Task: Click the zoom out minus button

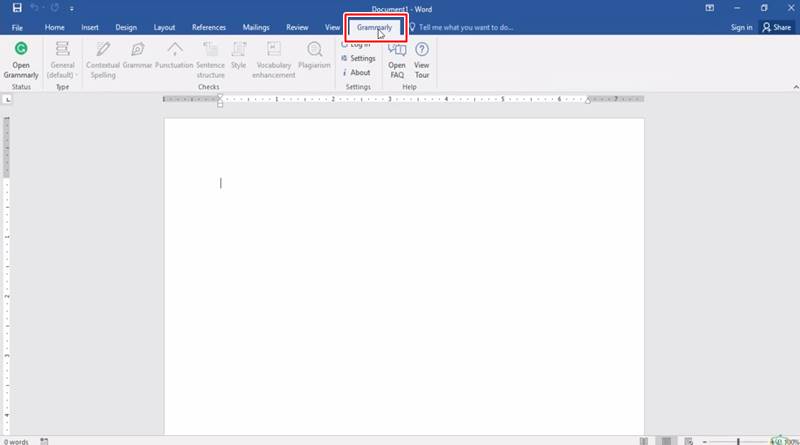Action: point(705,442)
